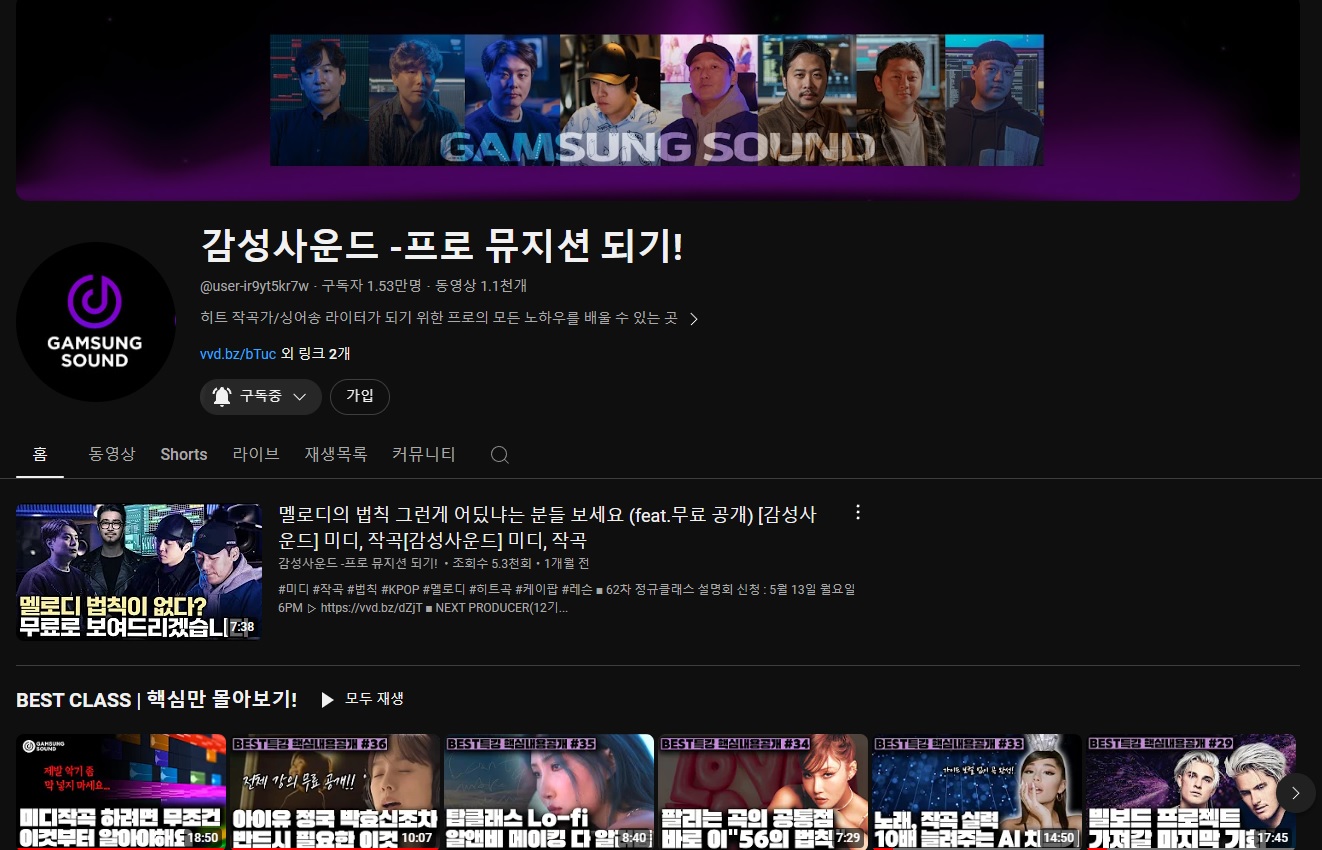Open the Shorts tab

pyautogui.click(x=184, y=454)
